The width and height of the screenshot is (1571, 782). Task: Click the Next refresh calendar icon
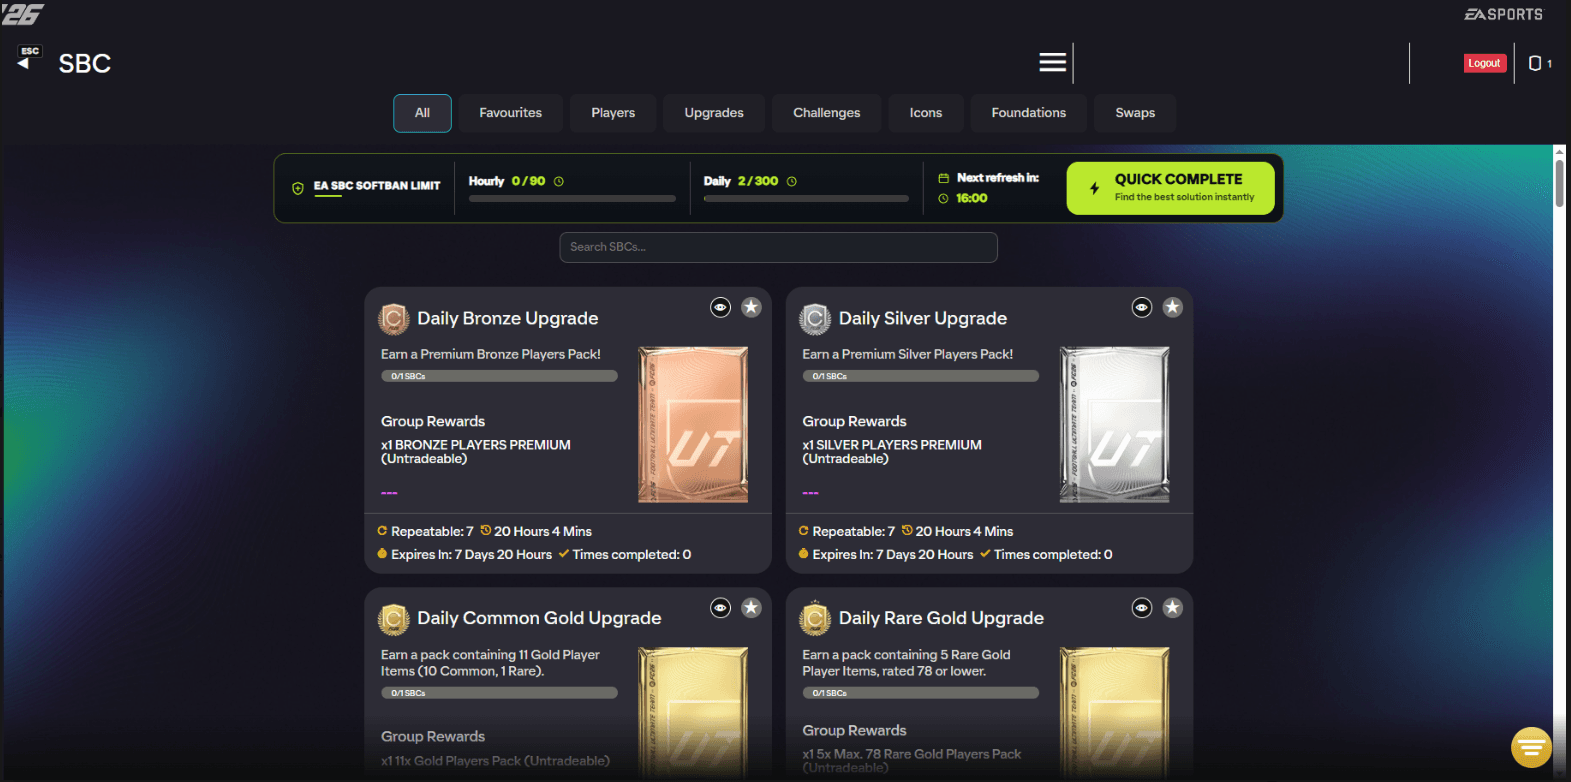click(943, 178)
